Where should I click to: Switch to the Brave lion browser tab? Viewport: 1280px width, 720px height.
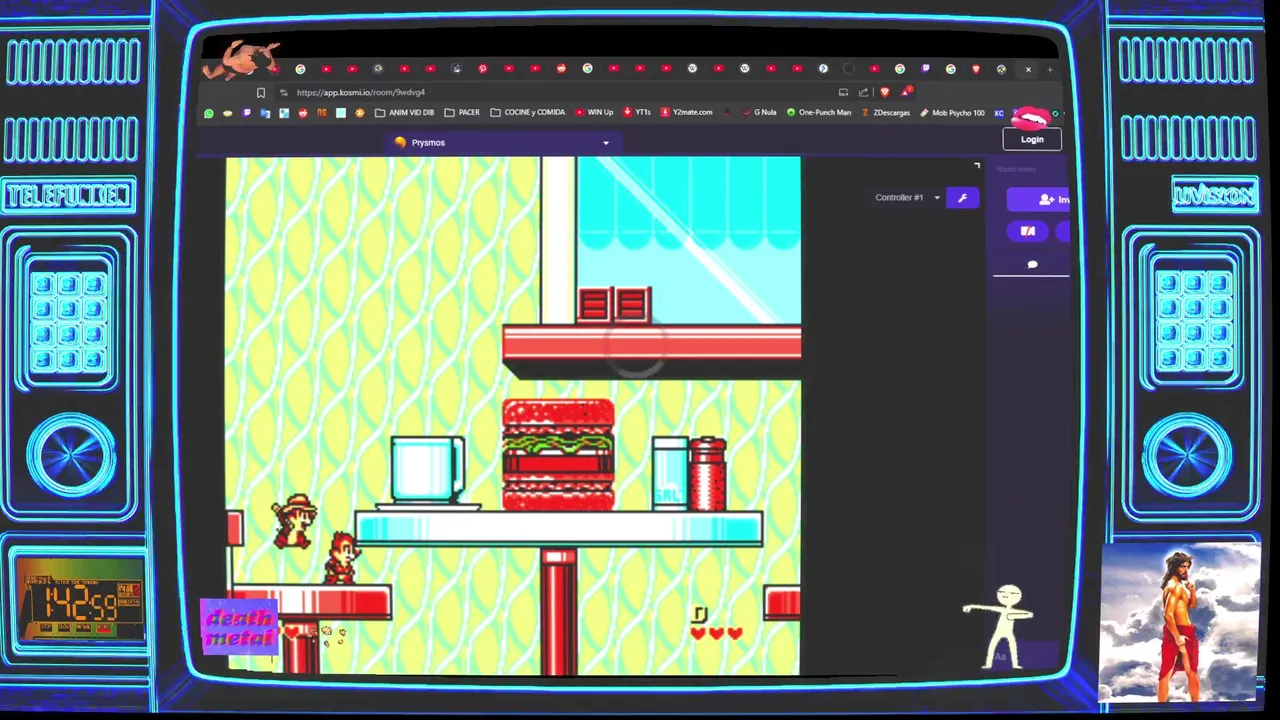click(976, 68)
